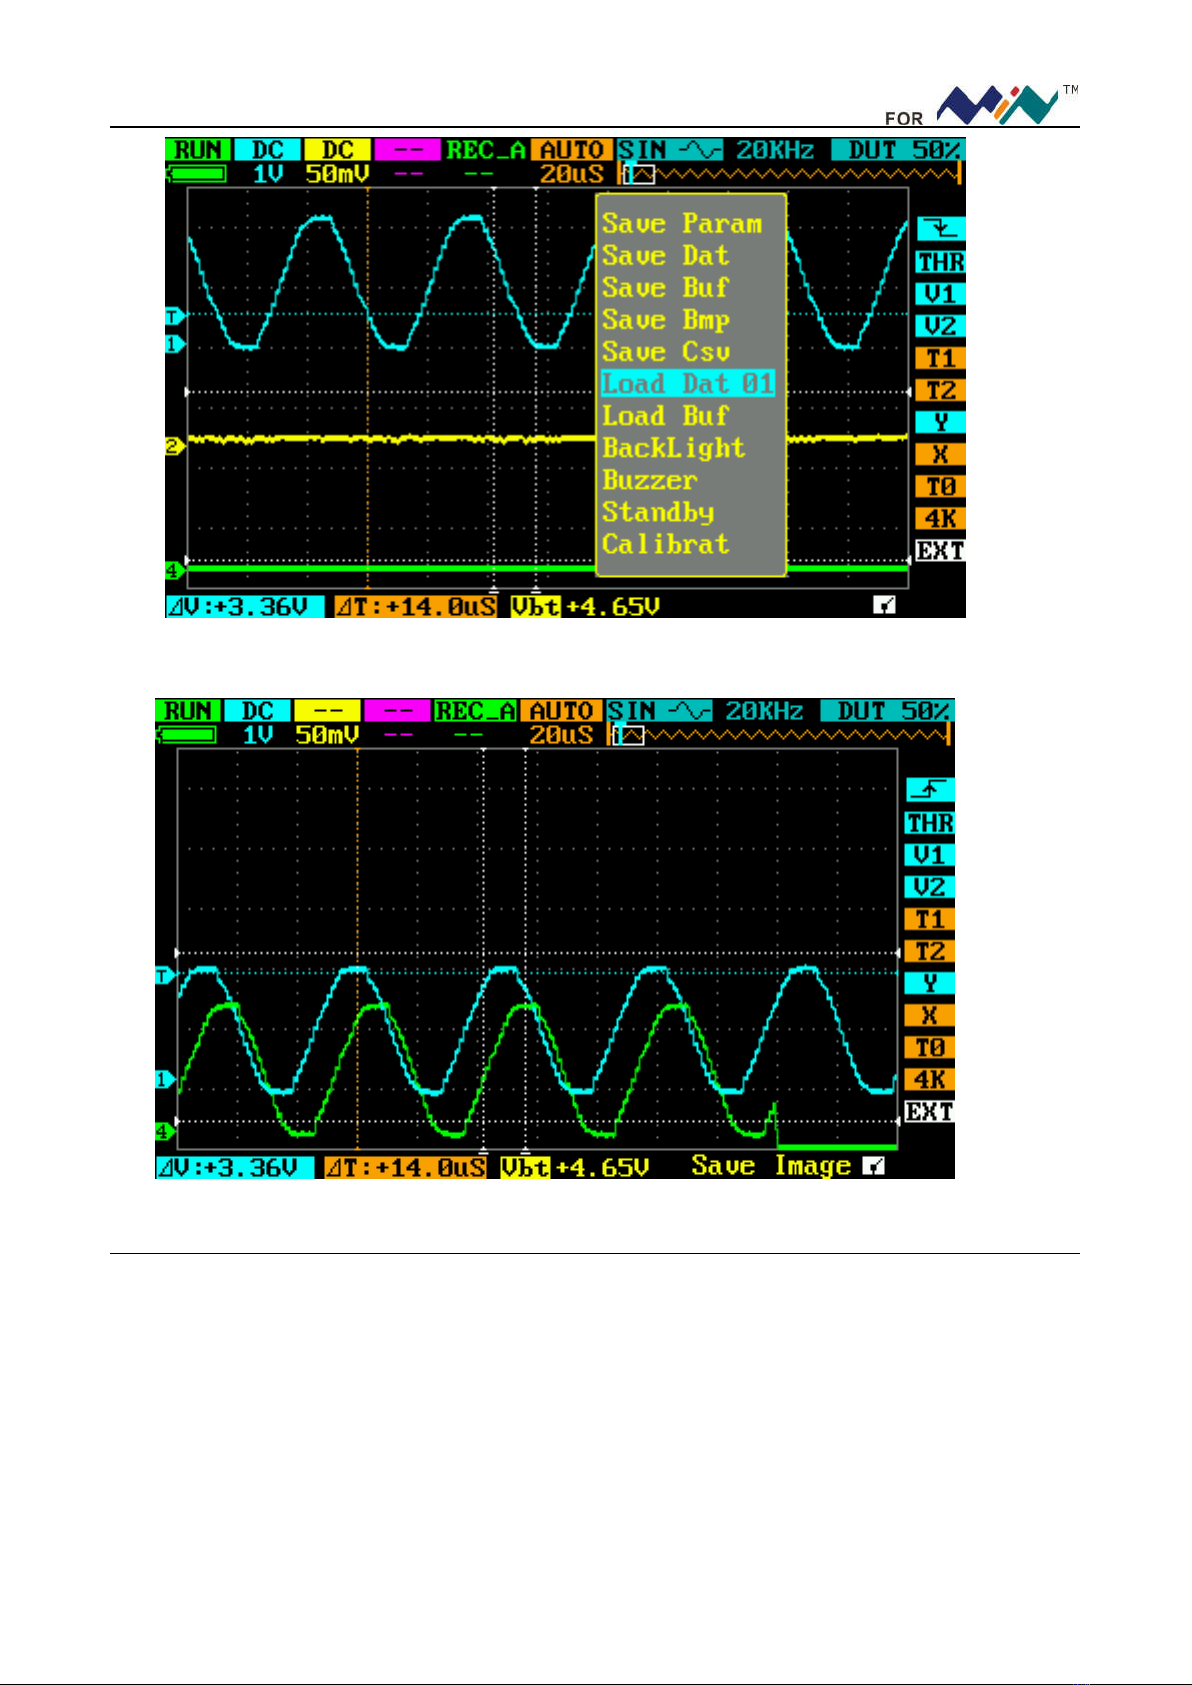The width and height of the screenshot is (1192, 1685).
Task: Click the battery indicator in the open-menu screen
Action: (197, 174)
